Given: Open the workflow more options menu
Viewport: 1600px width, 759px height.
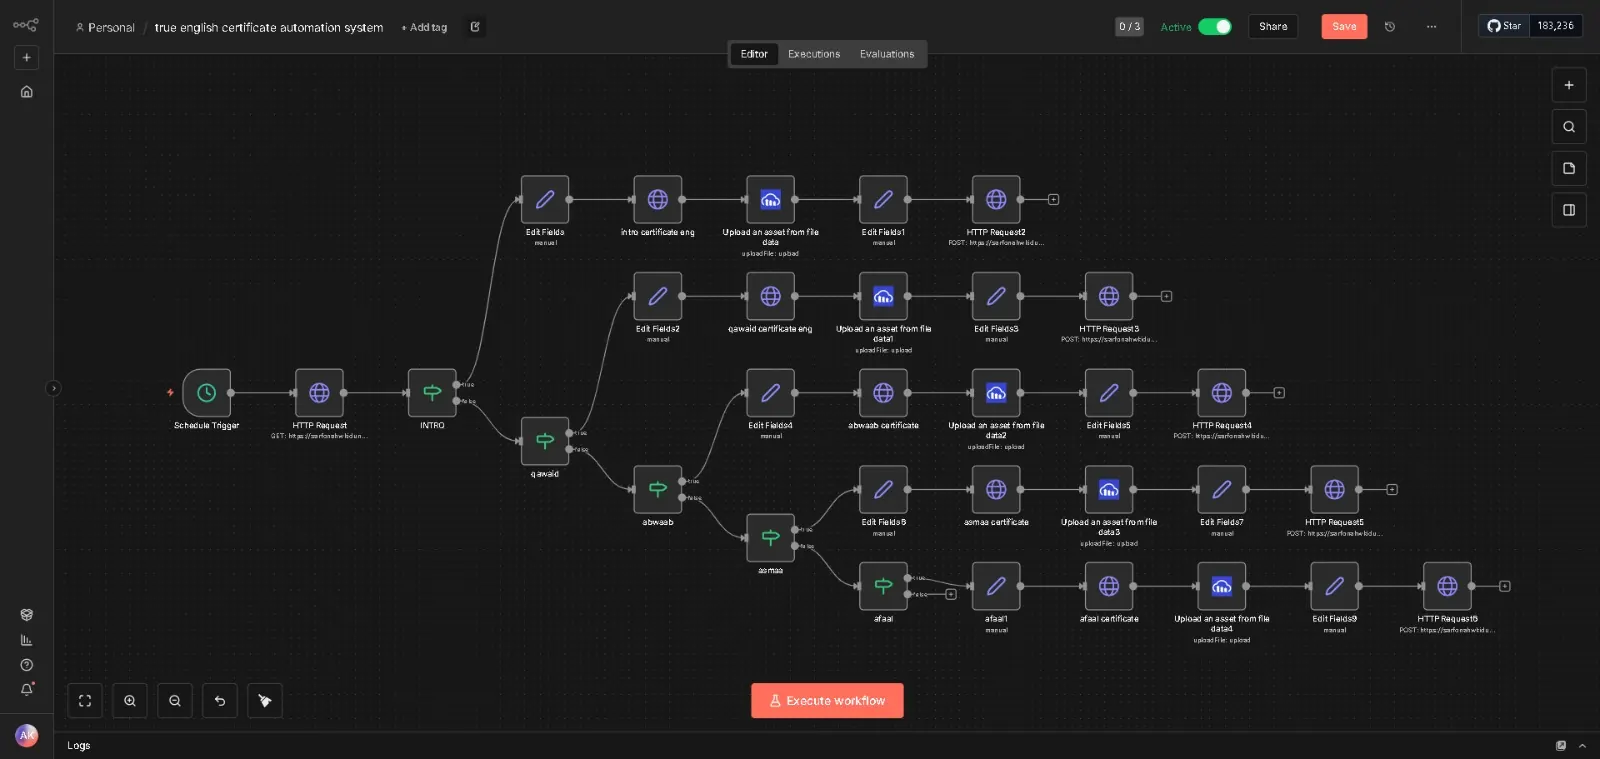Looking at the screenshot, I should pos(1432,27).
